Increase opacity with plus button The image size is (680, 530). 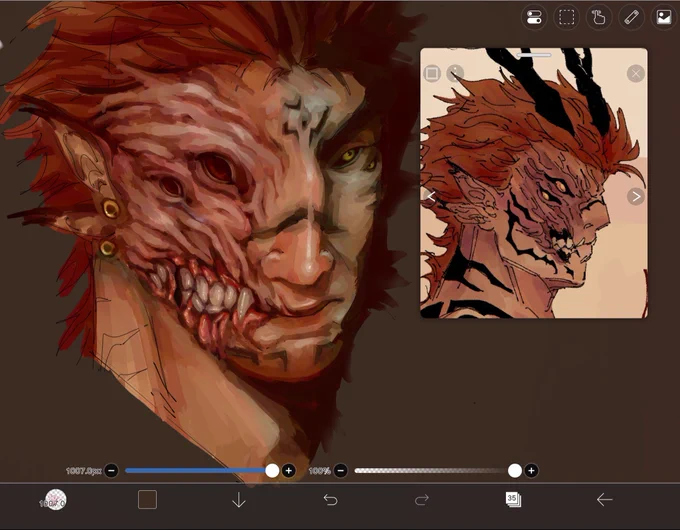[531, 471]
